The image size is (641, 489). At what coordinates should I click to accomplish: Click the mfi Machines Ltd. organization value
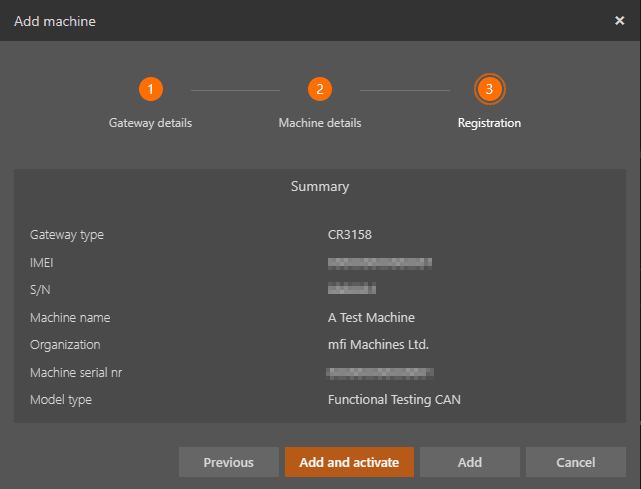pos(377,344)
